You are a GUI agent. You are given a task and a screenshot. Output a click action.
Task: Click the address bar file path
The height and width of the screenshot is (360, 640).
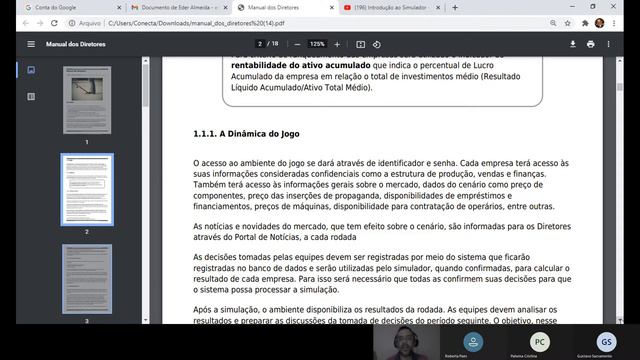196,23
